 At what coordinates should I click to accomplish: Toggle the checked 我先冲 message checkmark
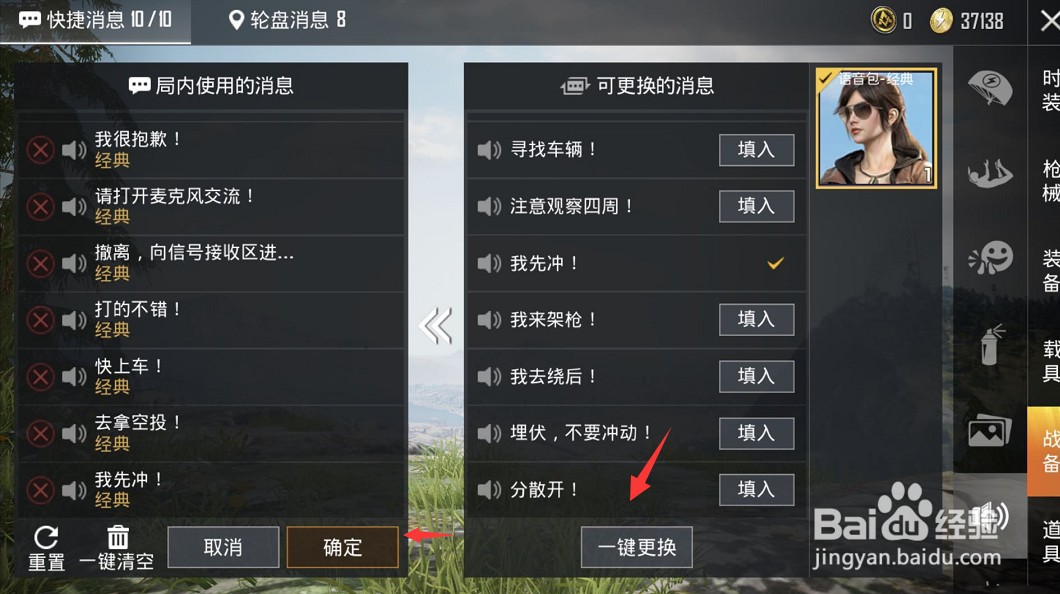(x=775, y=263)
